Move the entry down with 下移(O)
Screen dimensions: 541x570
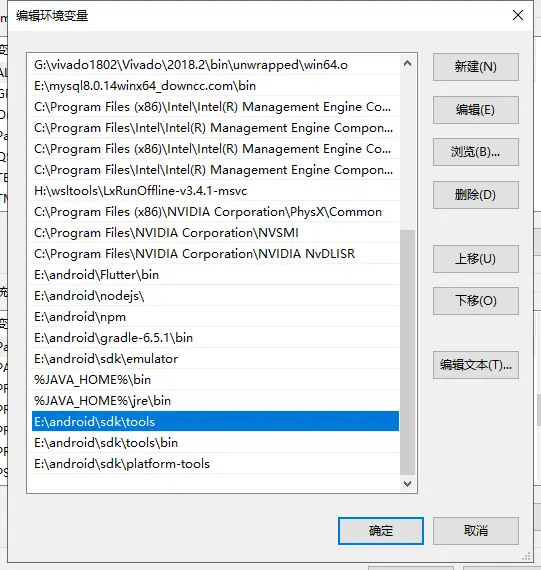point(476,301)
